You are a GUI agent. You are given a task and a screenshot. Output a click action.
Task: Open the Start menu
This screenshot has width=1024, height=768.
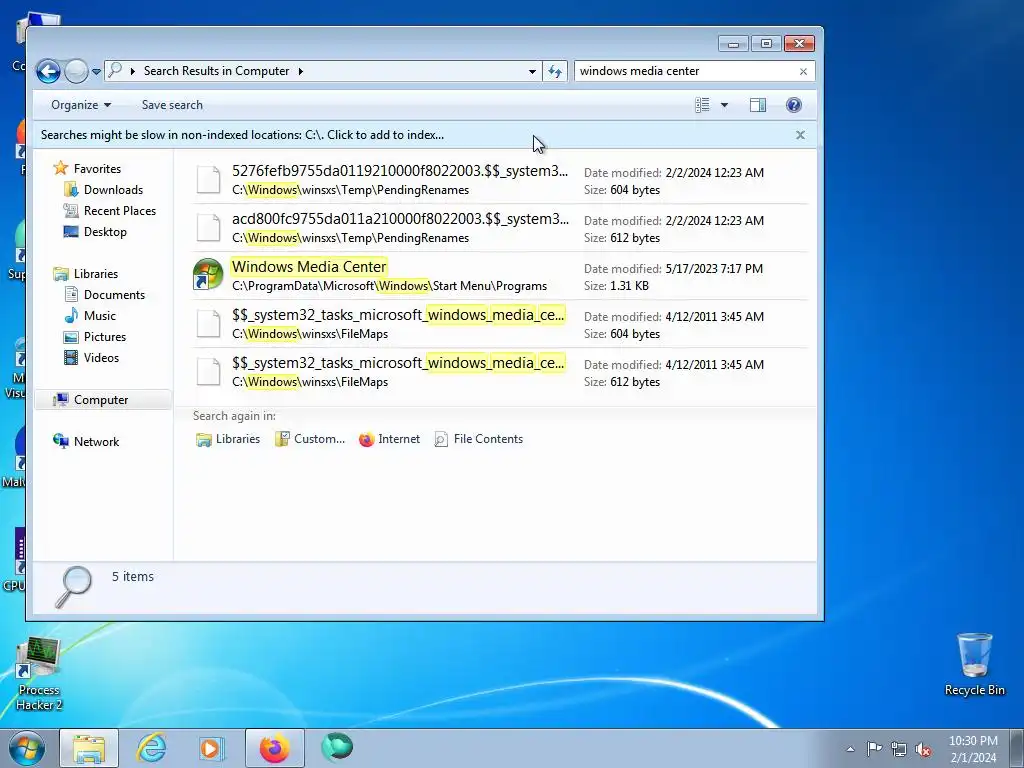(27, 748)
